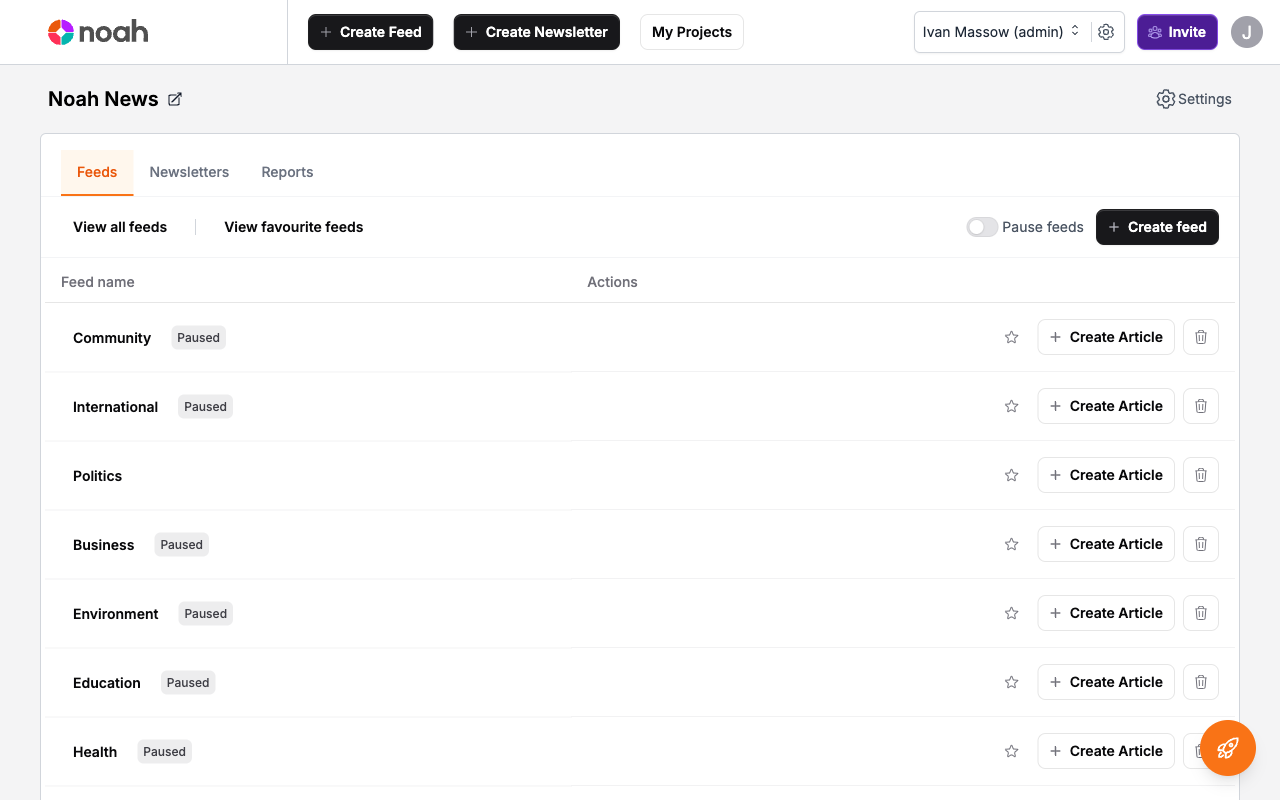The height and width of the screenshot is (800, 1280).
Task: Open the Reports tab
Action: tap(287, 172)
